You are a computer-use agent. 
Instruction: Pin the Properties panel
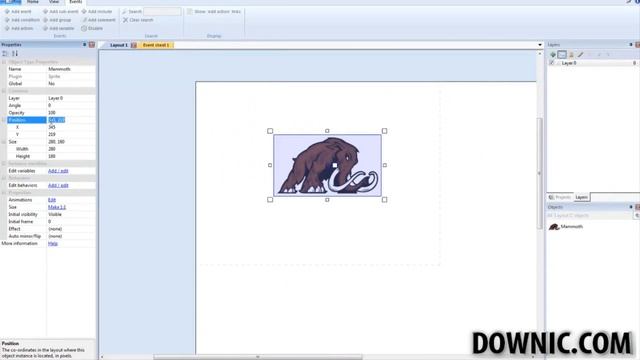pos(84,44)
